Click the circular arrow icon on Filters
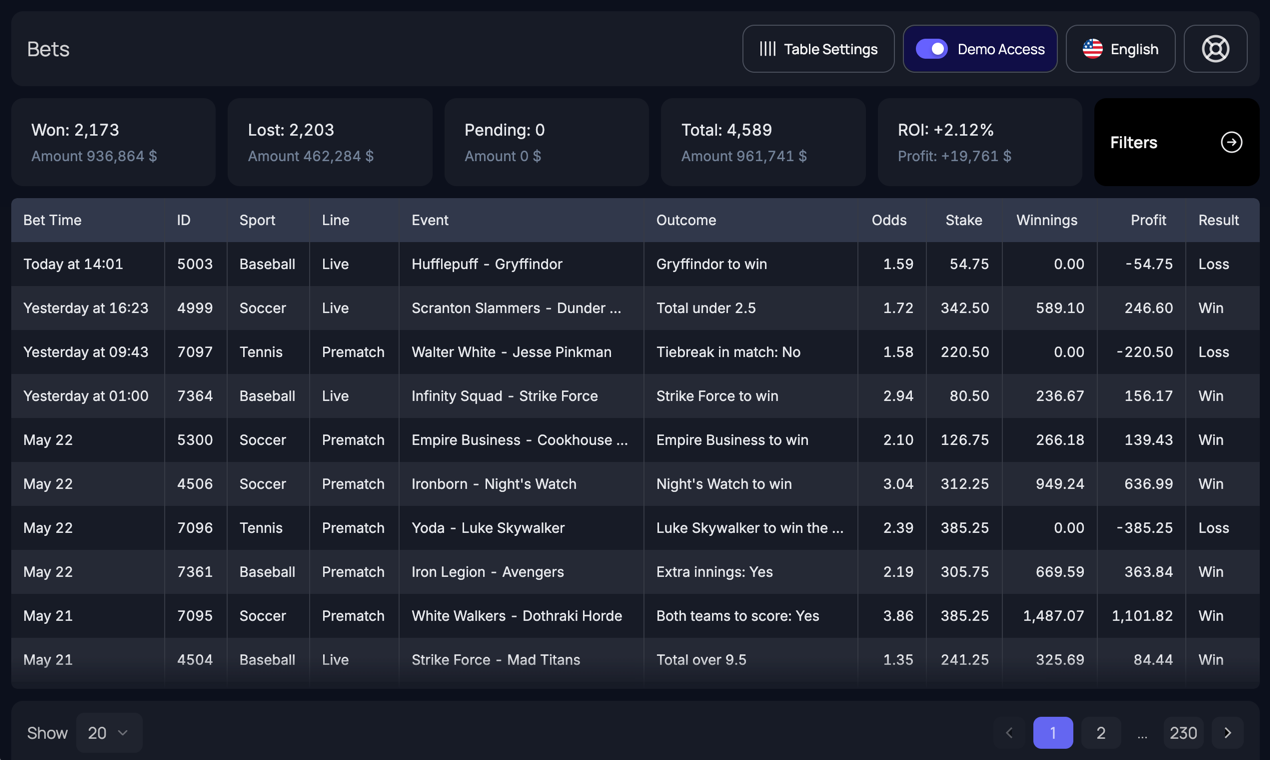 (x=1231, y=142)
